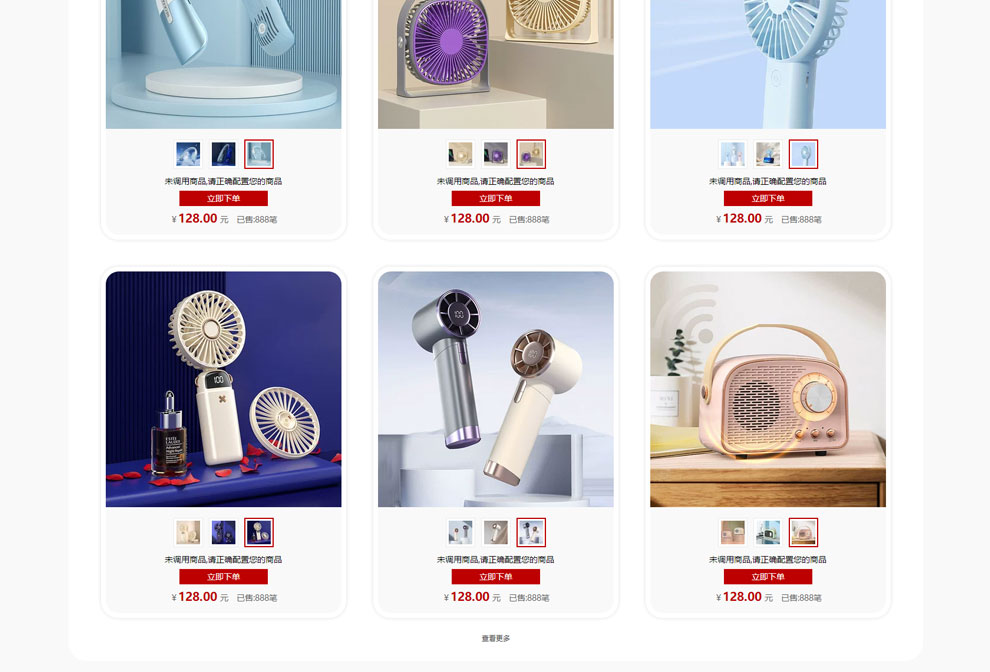
Task: Click 立即下单 under the top-left blue fan product
Action: pos(224,198)
